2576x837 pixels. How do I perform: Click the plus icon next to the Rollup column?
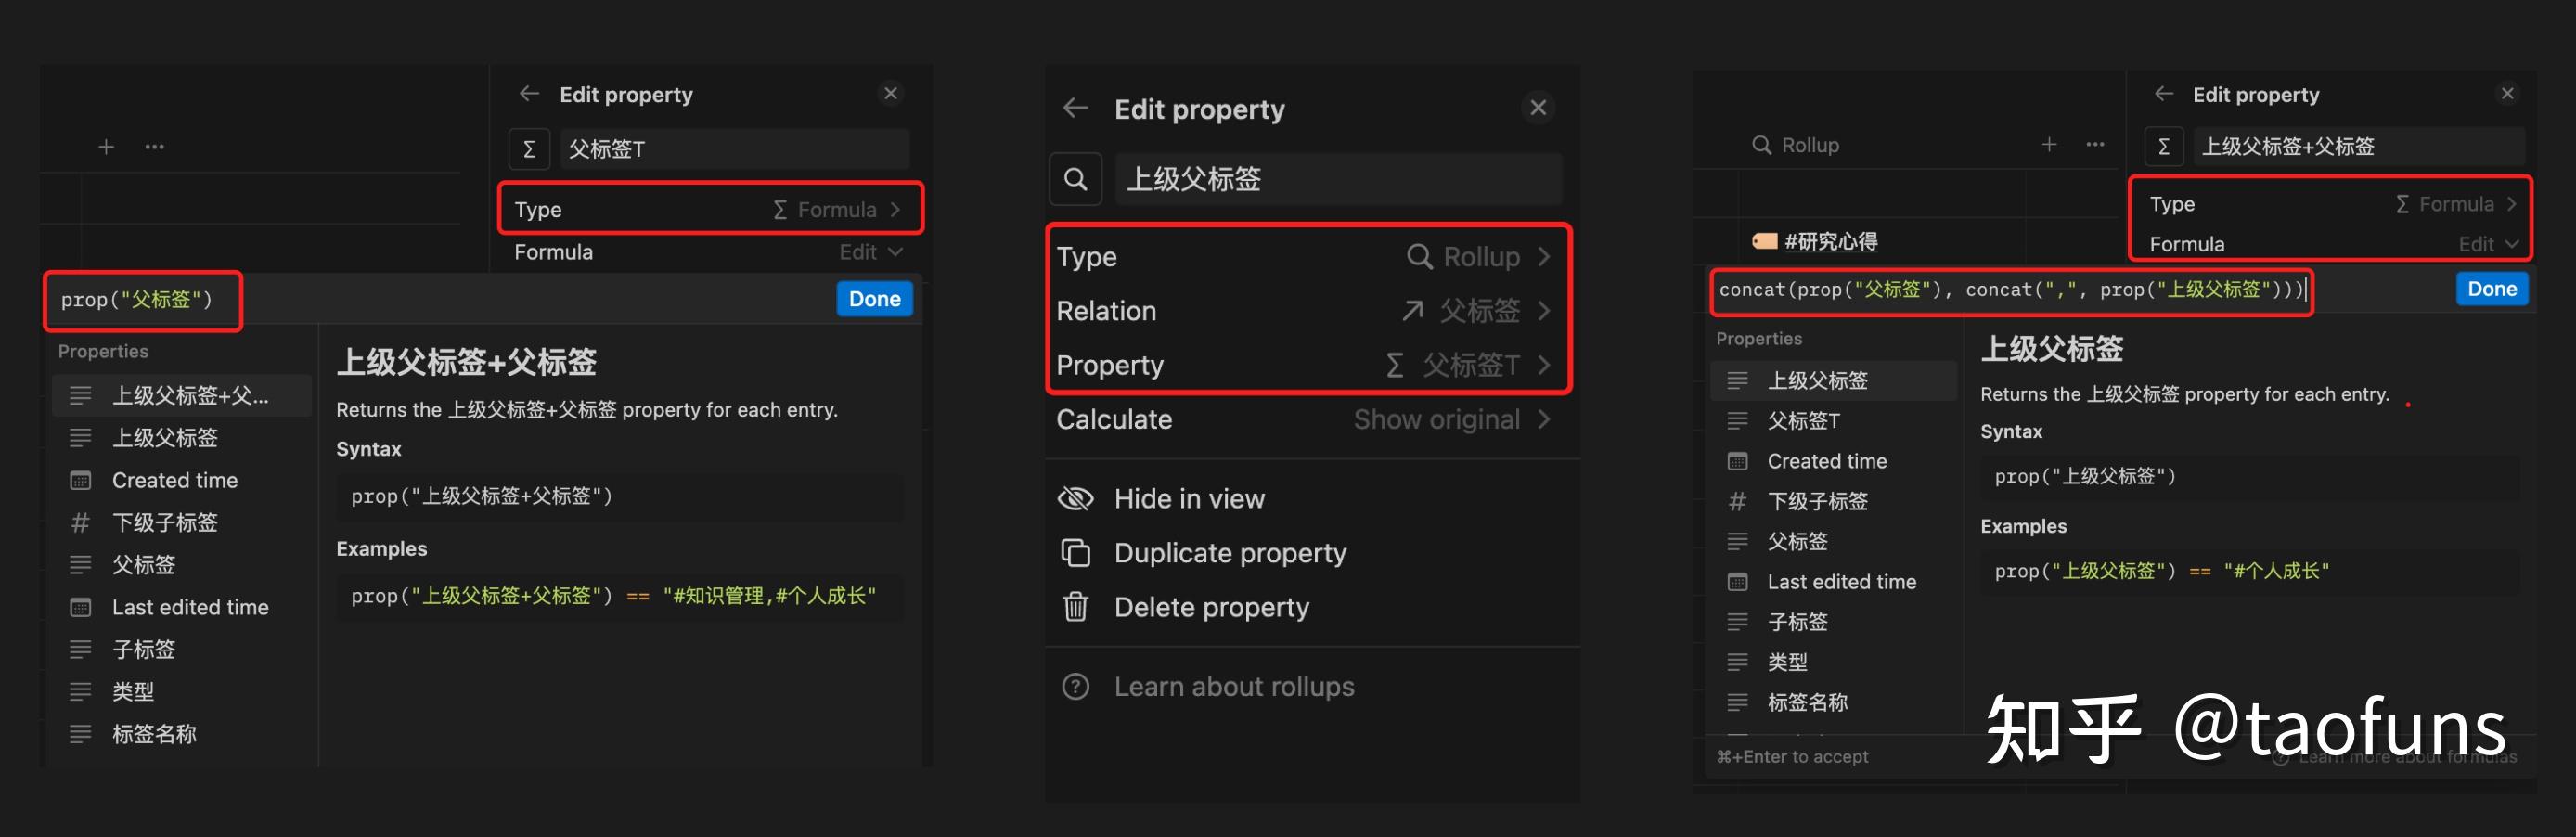tap(2049, 145)
